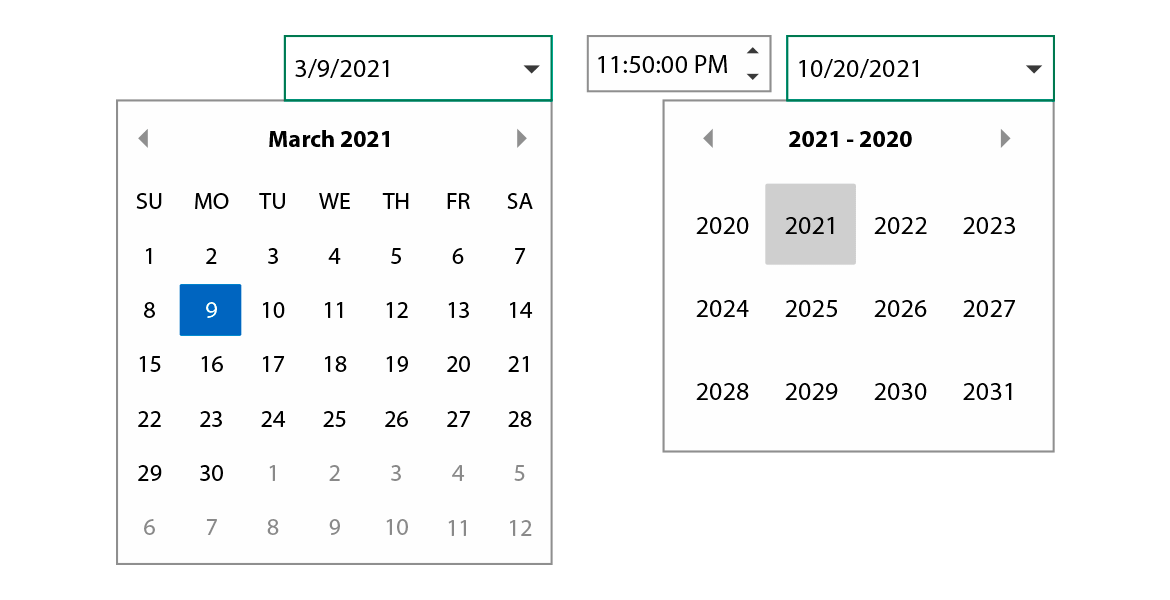Adjust the time value with the spinner control

click(x=753, y=63)
